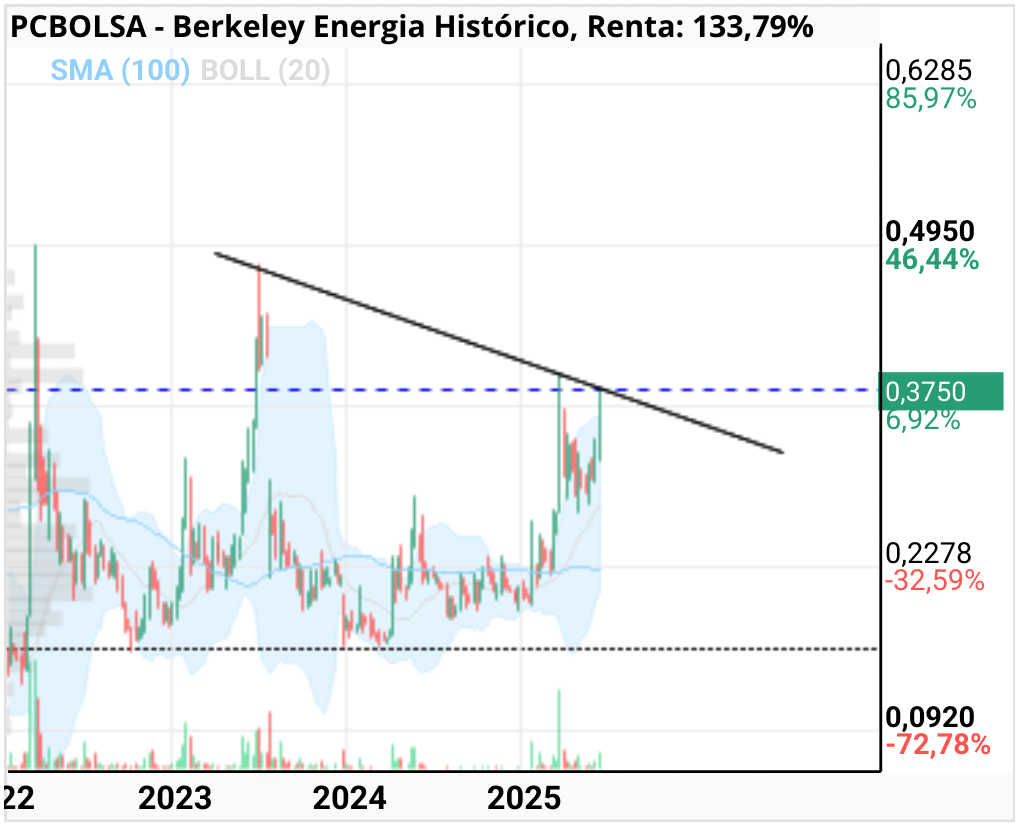Click the black descending trendline
The width and height of the screenshot is (1019, 826).
pyautogui.click(x=498, y=352)
